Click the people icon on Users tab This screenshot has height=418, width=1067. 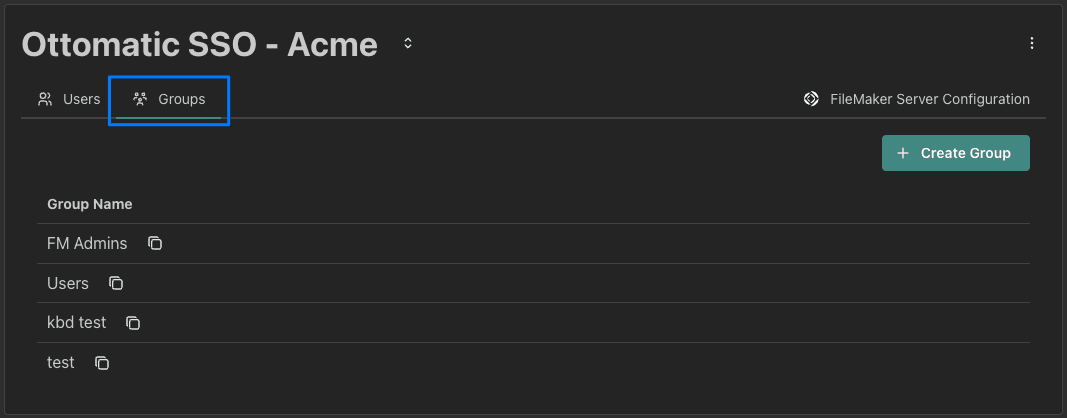pyautogui.click(x=45, y=99)
